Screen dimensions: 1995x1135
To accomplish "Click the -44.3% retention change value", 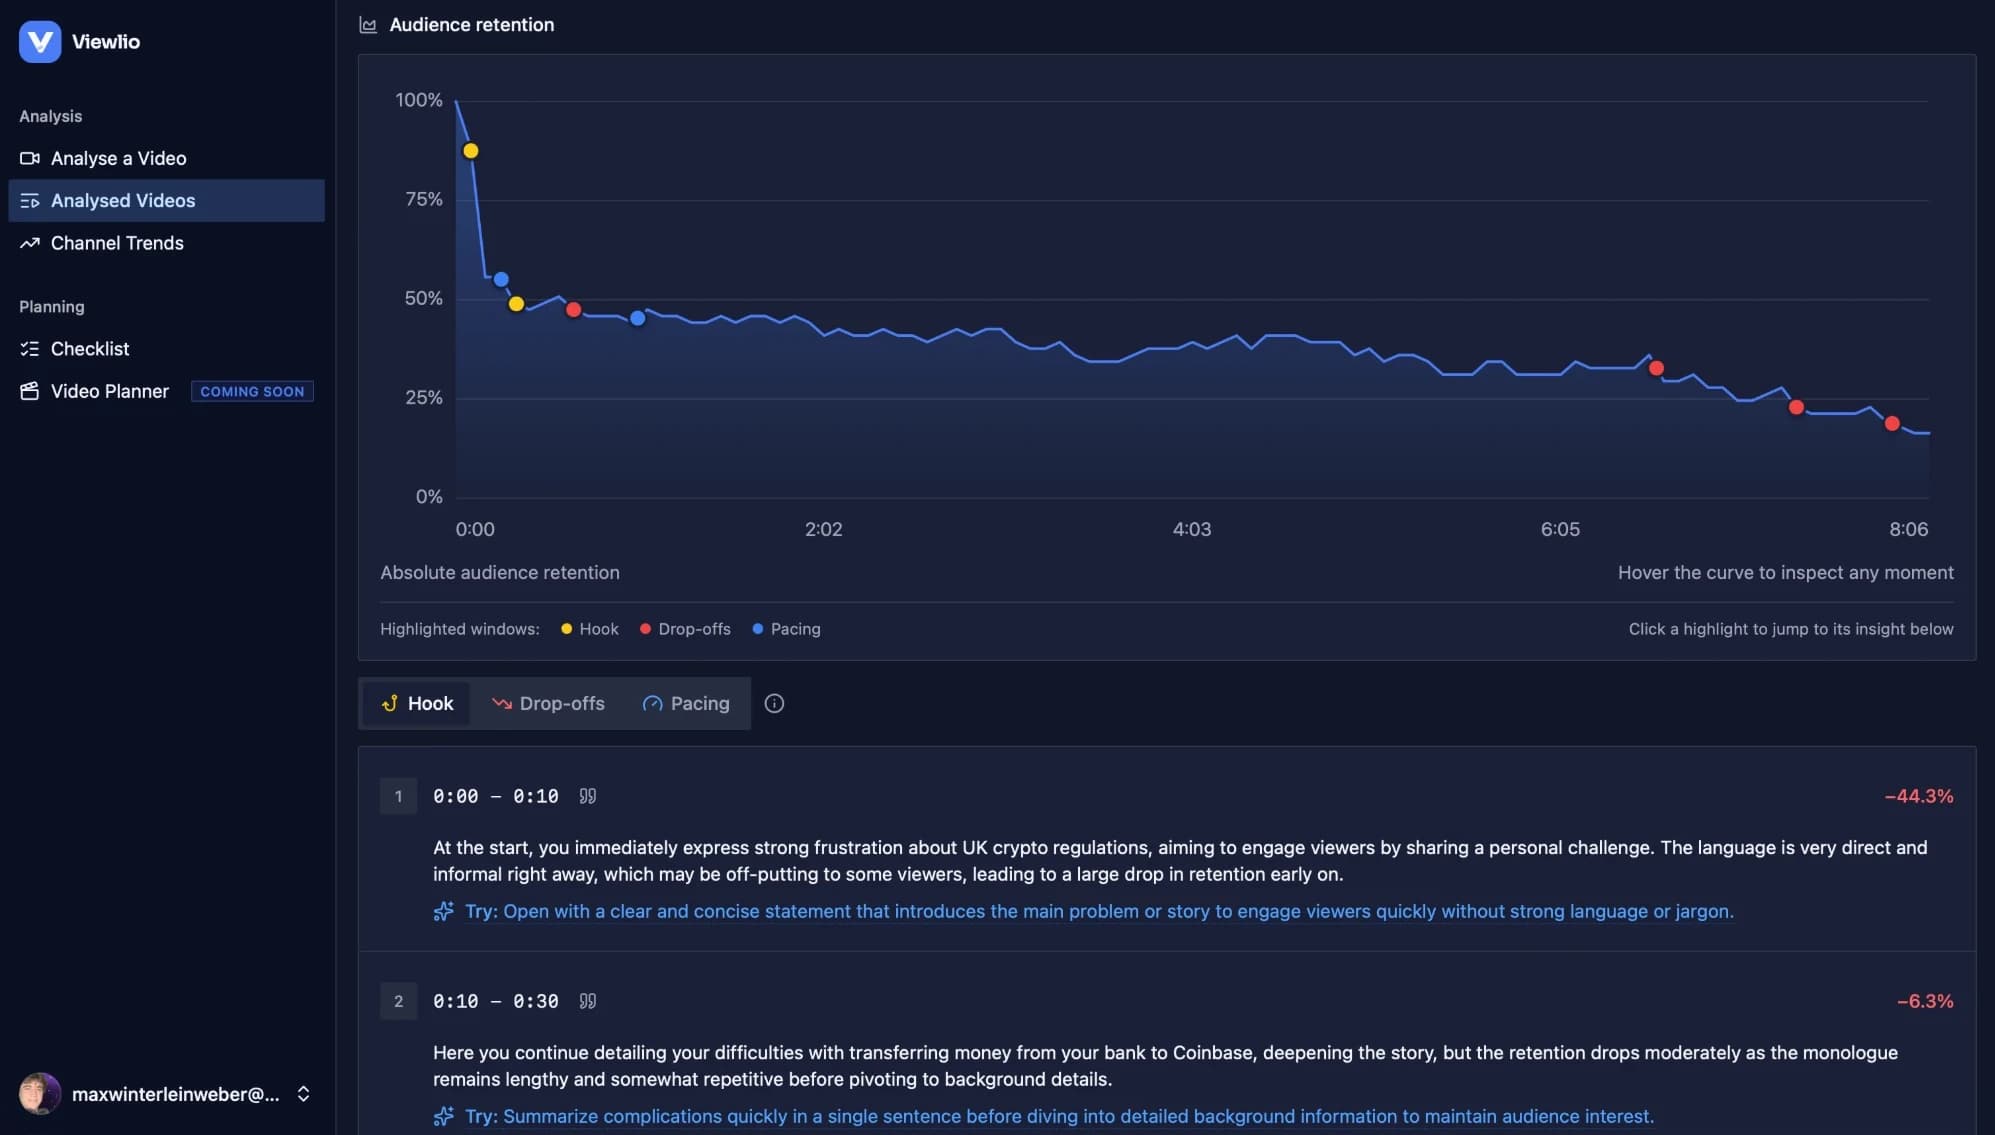I will pyautogui.click(x=1918, y=796).
